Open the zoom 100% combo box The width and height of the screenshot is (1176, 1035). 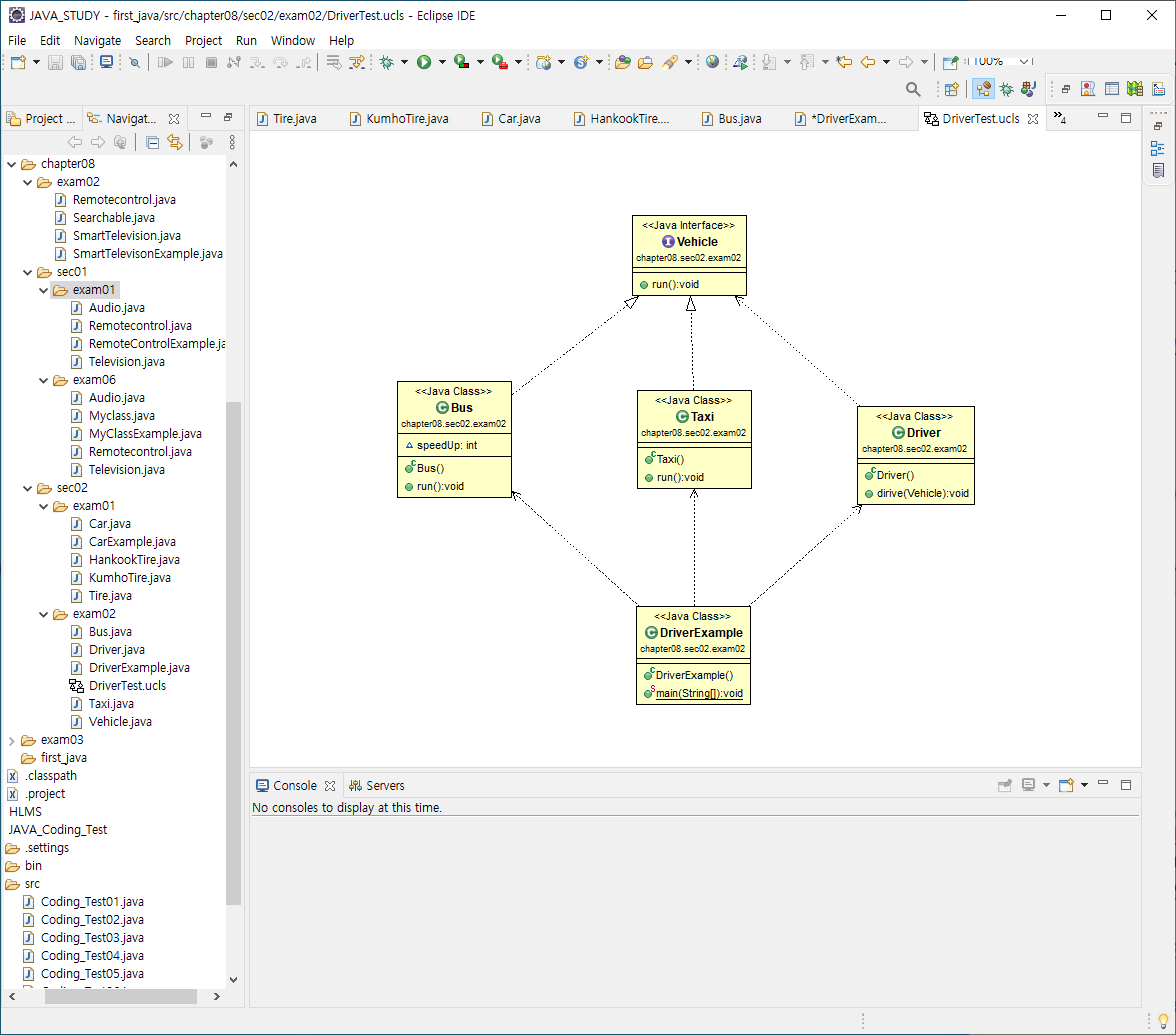998,62
